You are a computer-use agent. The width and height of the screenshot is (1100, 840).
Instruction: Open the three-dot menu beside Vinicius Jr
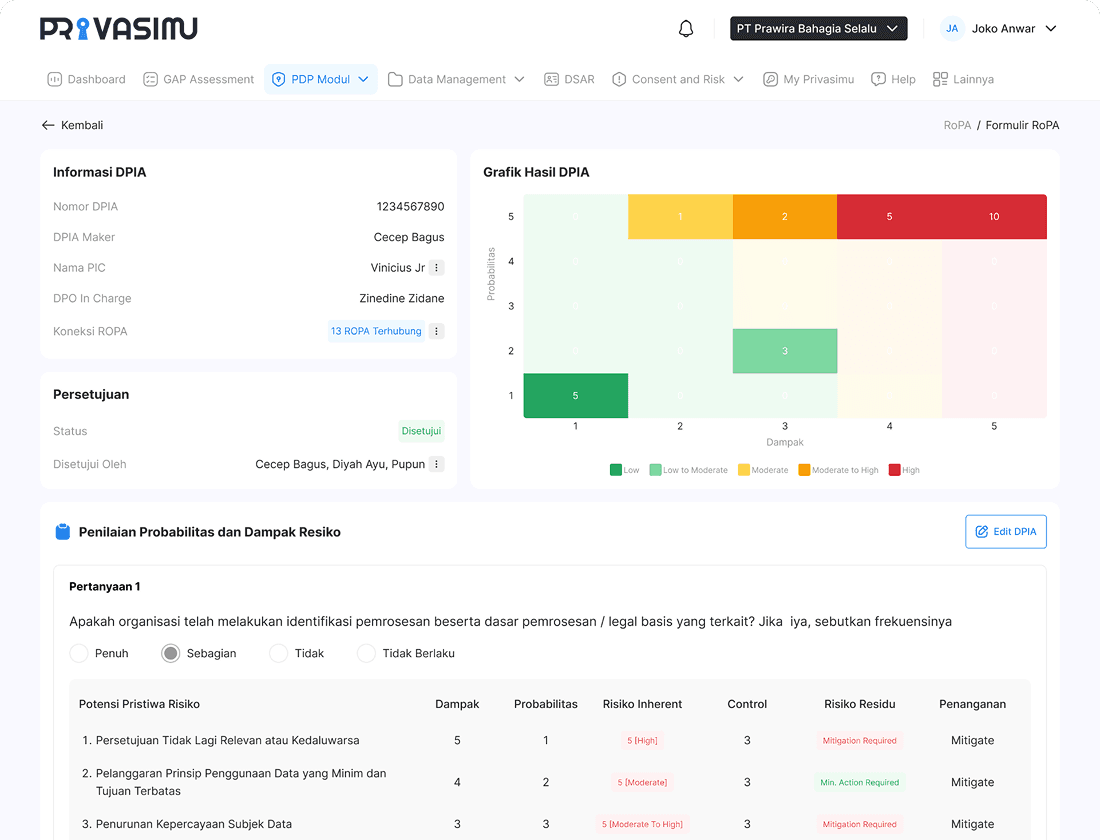[436, 267]
